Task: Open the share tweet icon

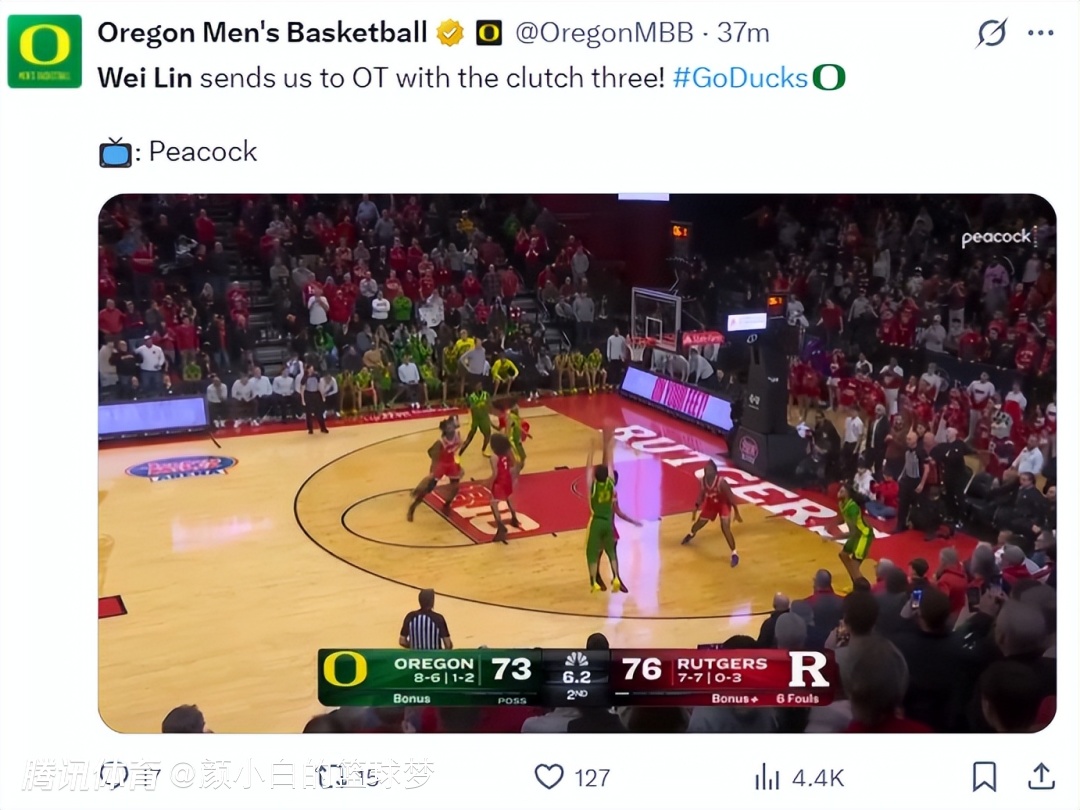Action: pos(1041,777)
